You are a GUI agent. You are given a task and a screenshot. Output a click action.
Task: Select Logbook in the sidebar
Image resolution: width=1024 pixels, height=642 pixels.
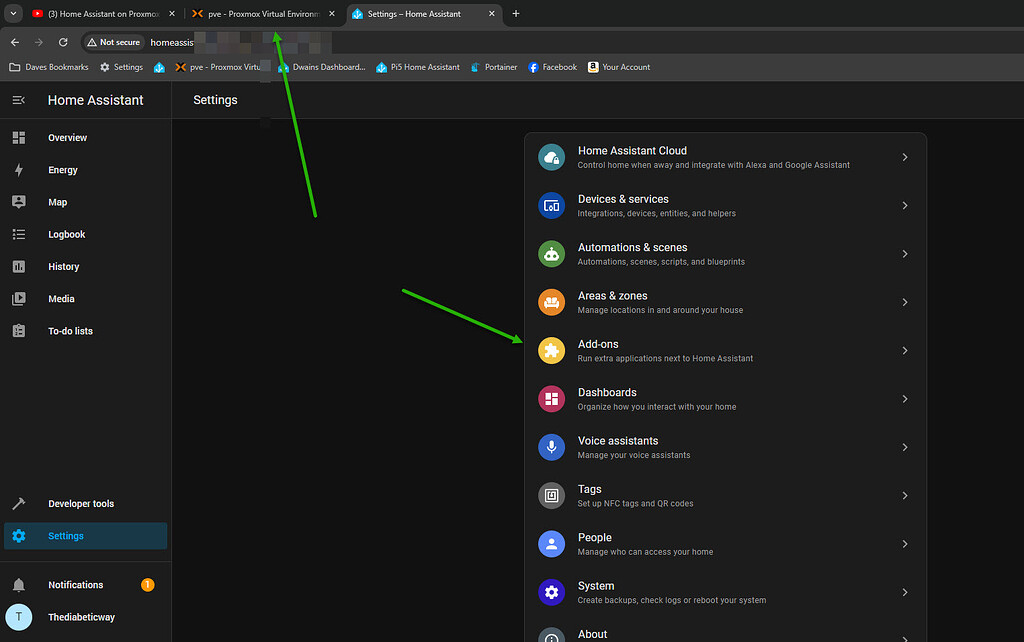[x=66, y=234]
